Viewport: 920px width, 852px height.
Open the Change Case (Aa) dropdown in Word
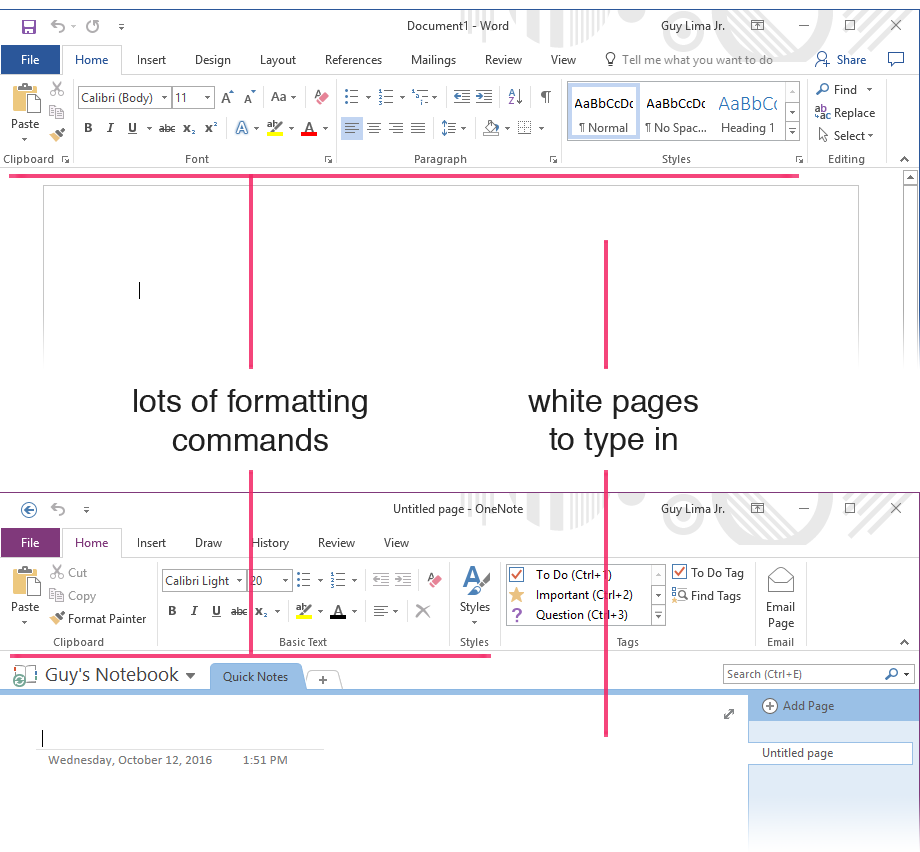[283, 97]
